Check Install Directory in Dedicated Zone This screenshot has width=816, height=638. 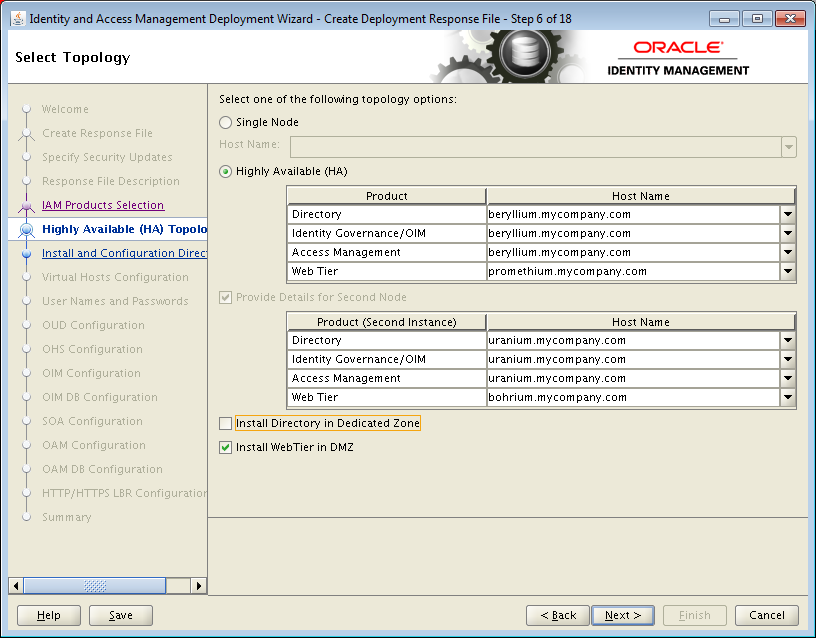pos(225,424)
